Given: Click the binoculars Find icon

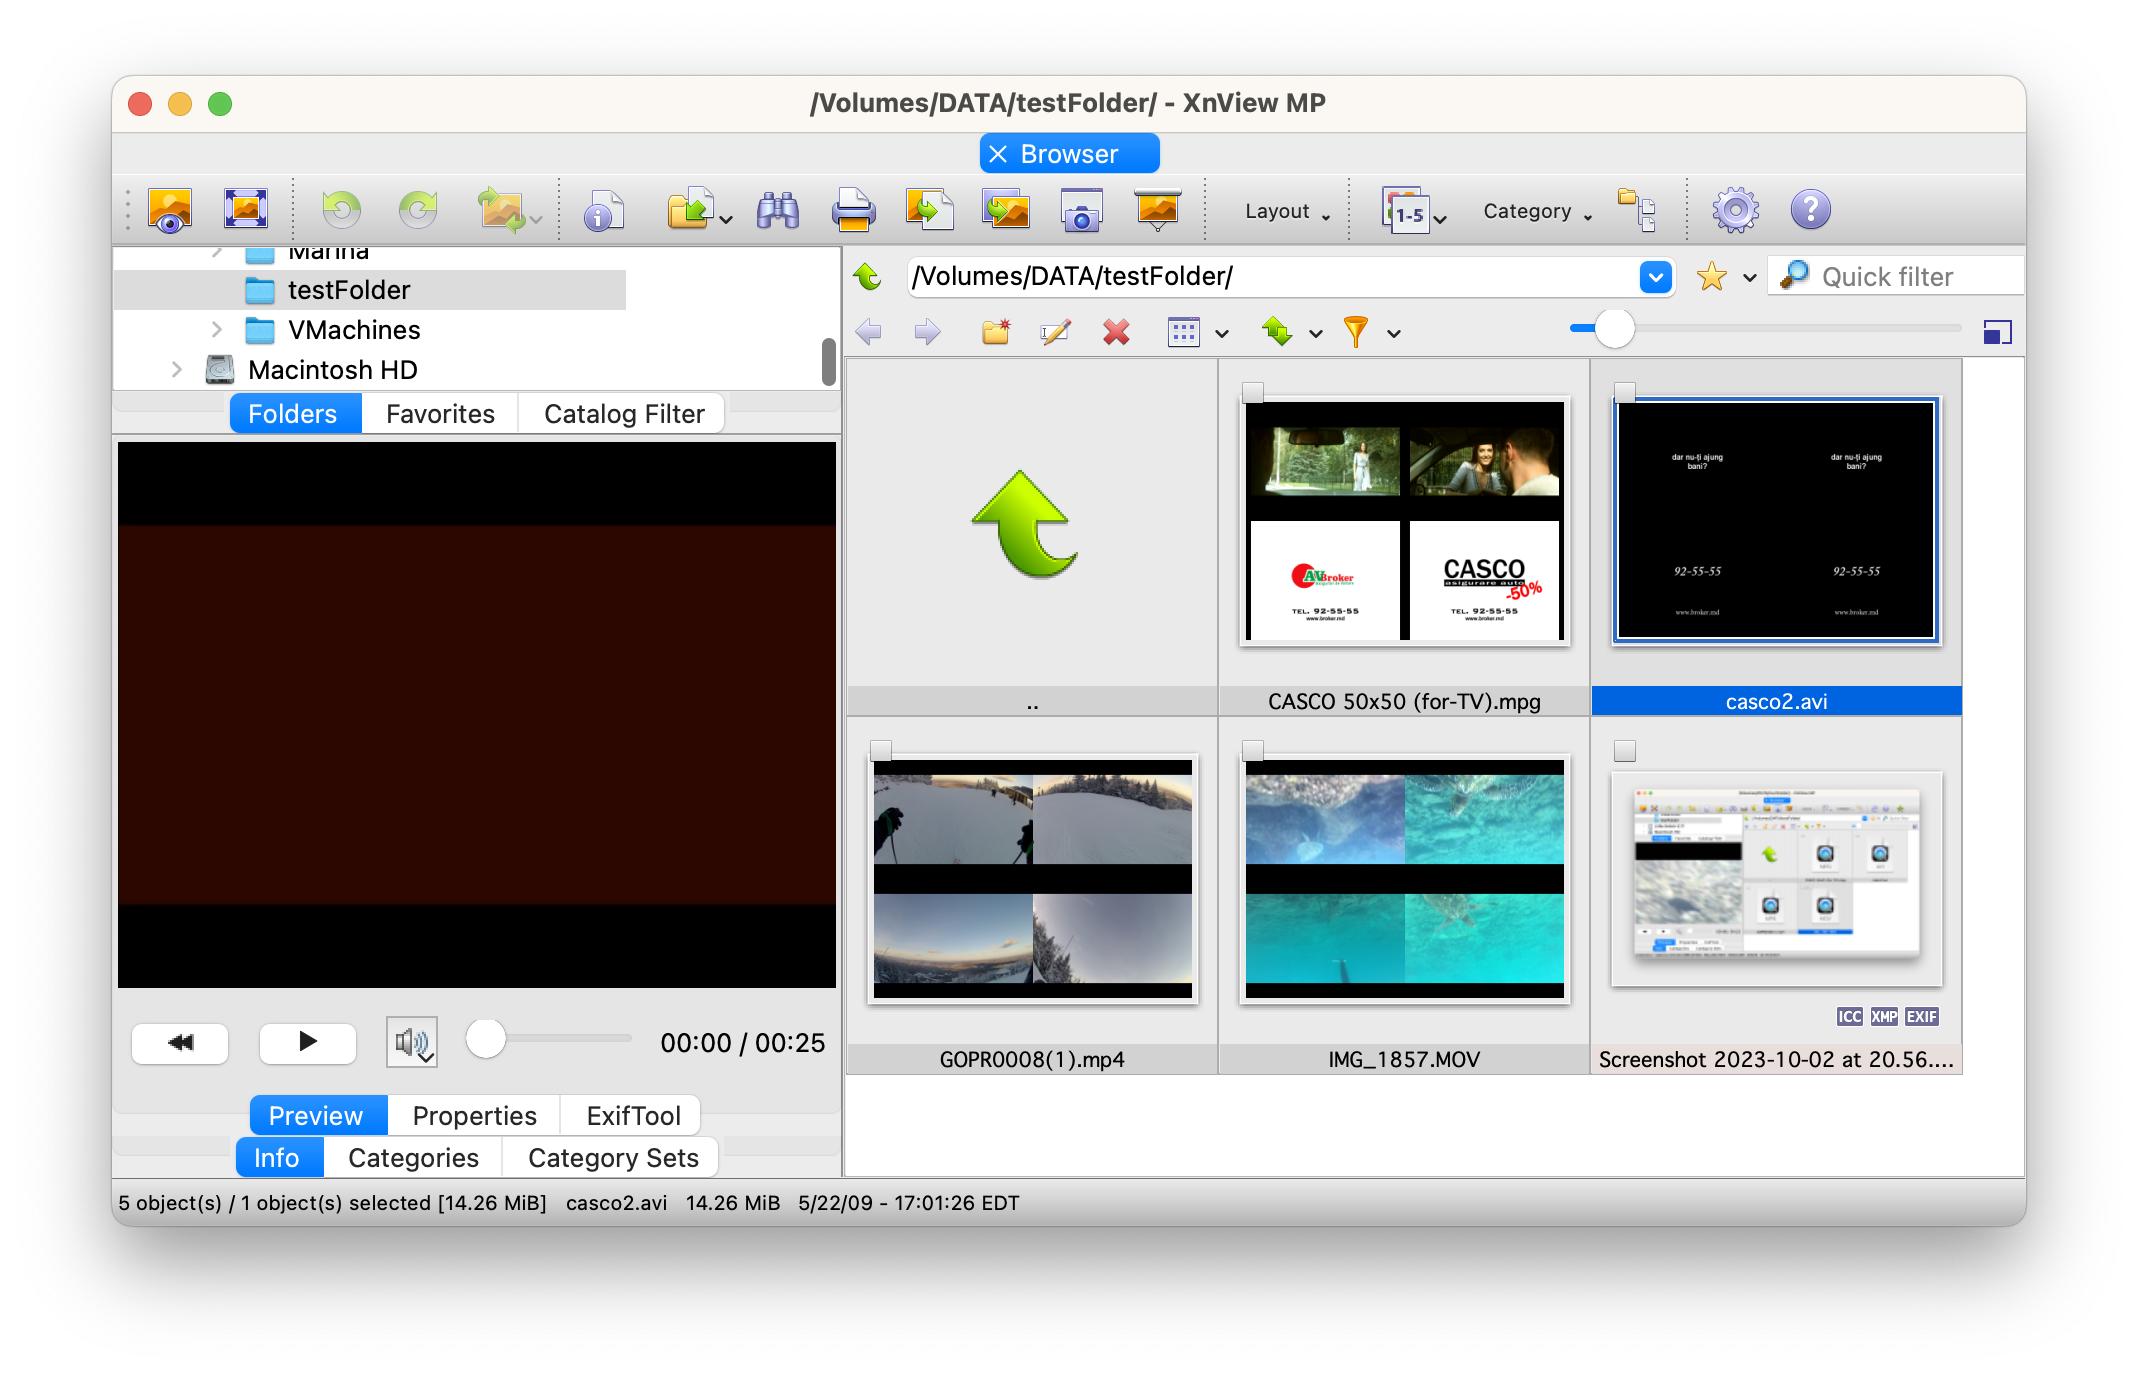Looking at the screenshot, I should tap(777, 211).
